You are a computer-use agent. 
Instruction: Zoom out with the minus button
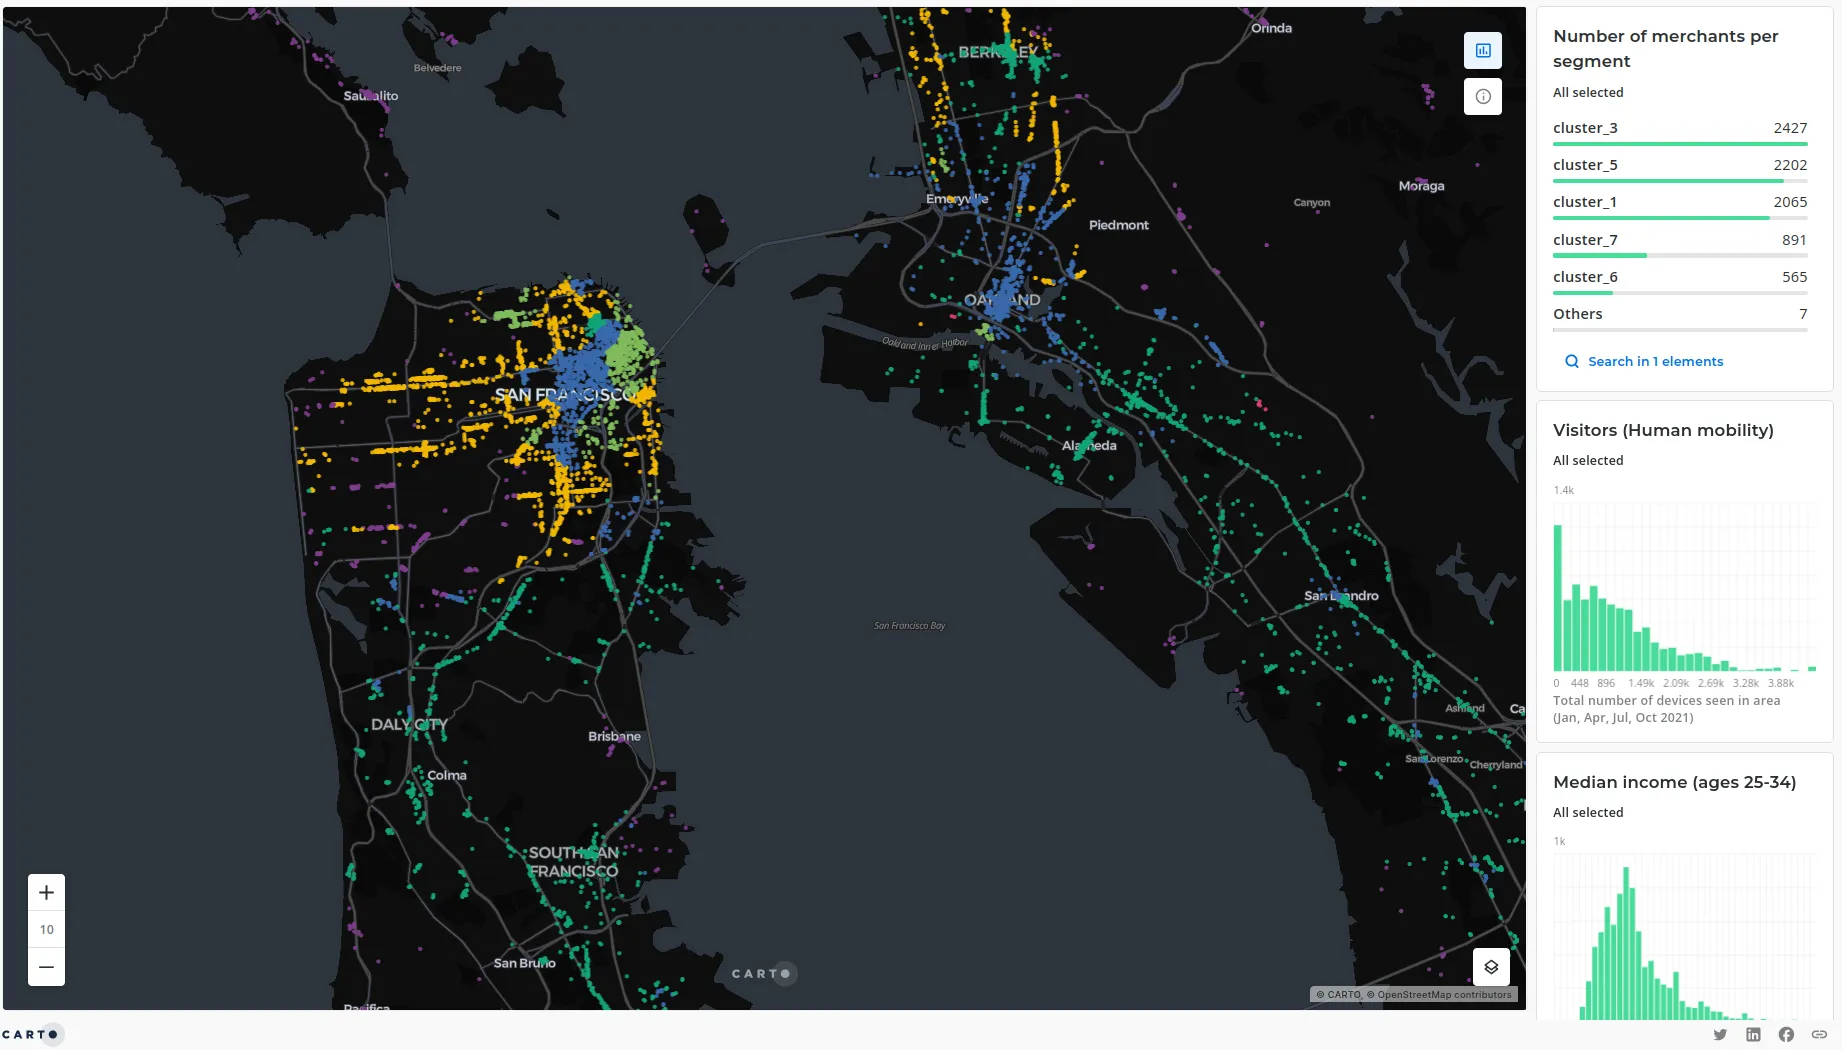pos(46,967)
